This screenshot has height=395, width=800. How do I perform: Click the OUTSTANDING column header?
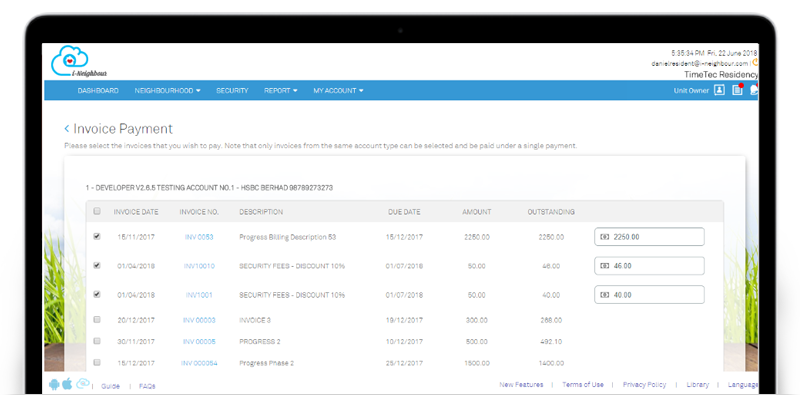551,212
